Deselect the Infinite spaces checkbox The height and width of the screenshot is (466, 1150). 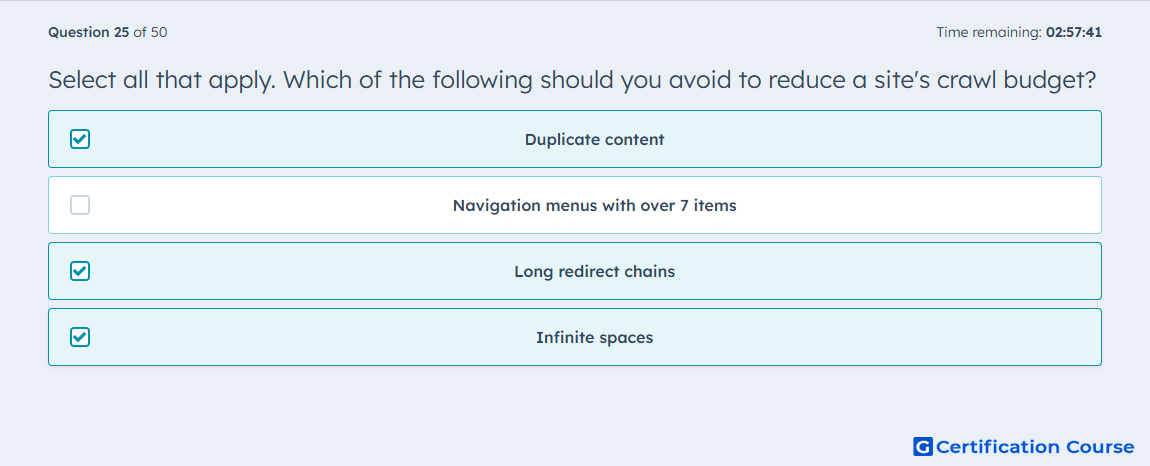point(80,337)
